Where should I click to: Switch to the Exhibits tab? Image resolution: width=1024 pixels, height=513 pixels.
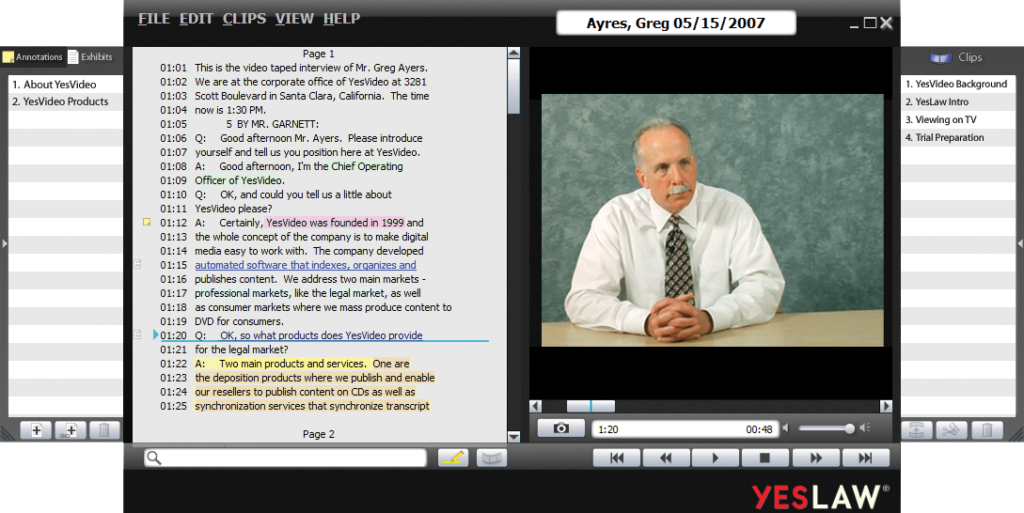(x=90, y=57)
